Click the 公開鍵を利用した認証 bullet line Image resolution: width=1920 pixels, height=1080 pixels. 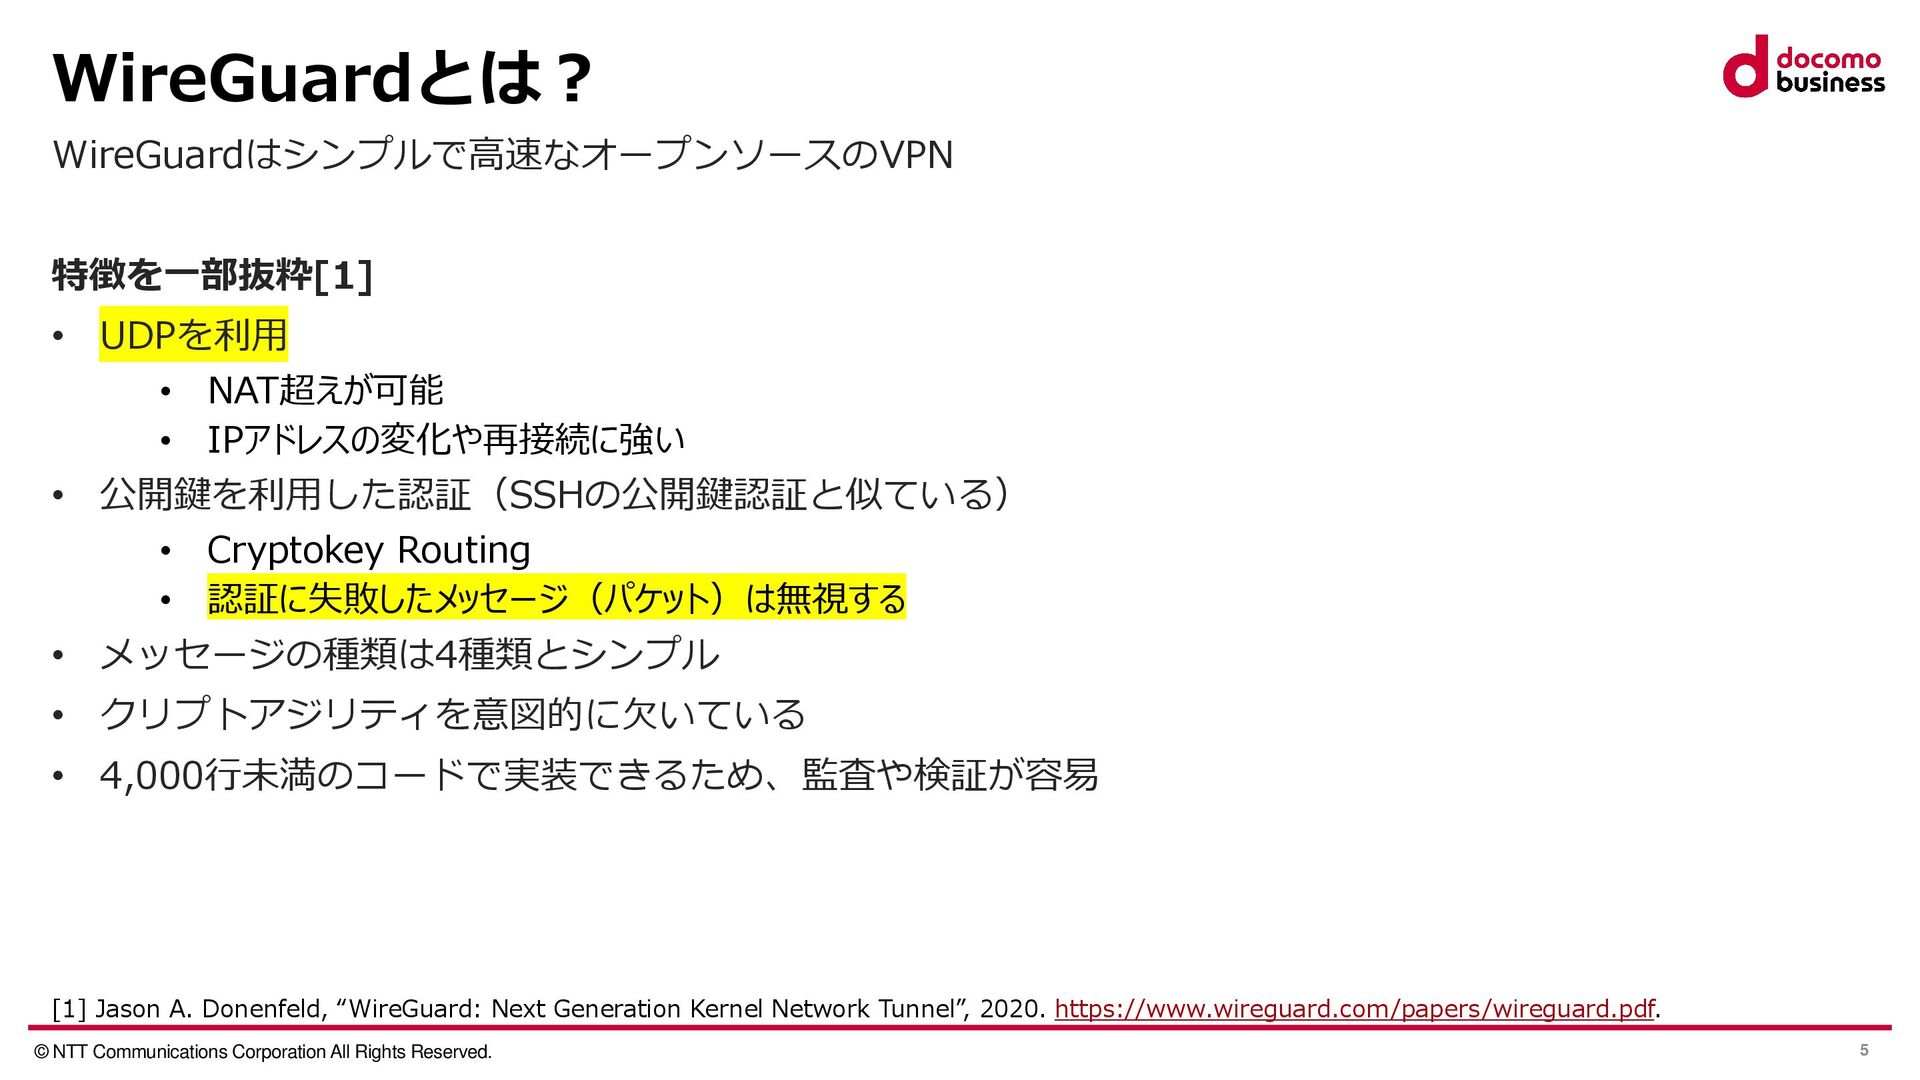(x=553, y=494)
